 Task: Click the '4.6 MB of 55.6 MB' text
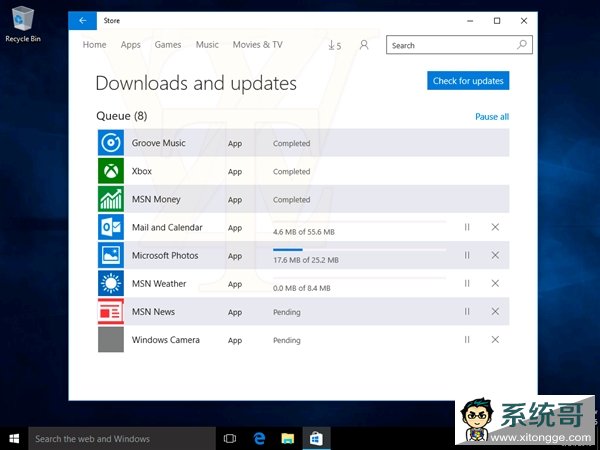[x=304, y=232]
